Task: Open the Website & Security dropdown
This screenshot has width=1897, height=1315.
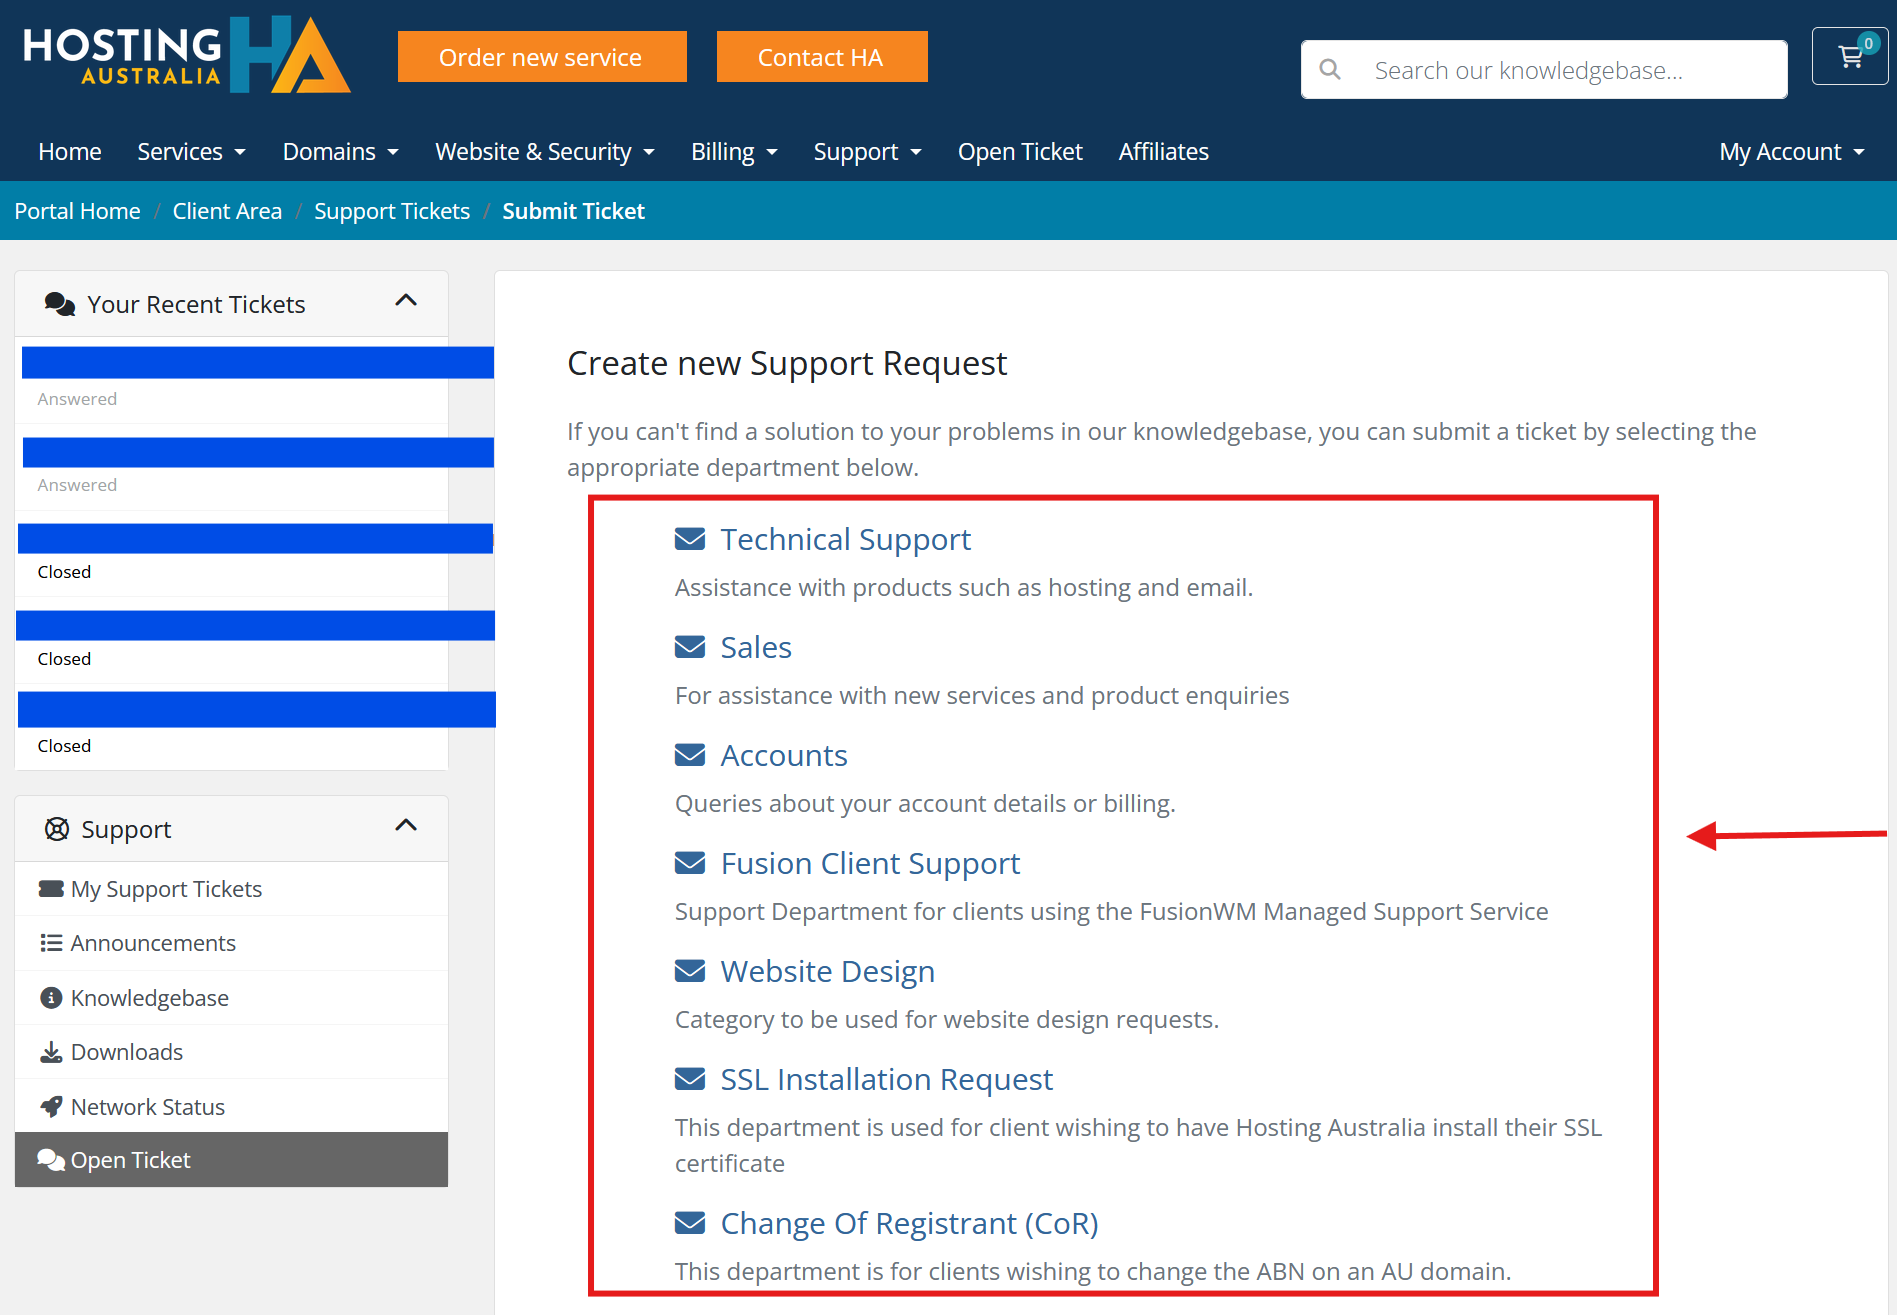Action: click(x=545, y=152)
